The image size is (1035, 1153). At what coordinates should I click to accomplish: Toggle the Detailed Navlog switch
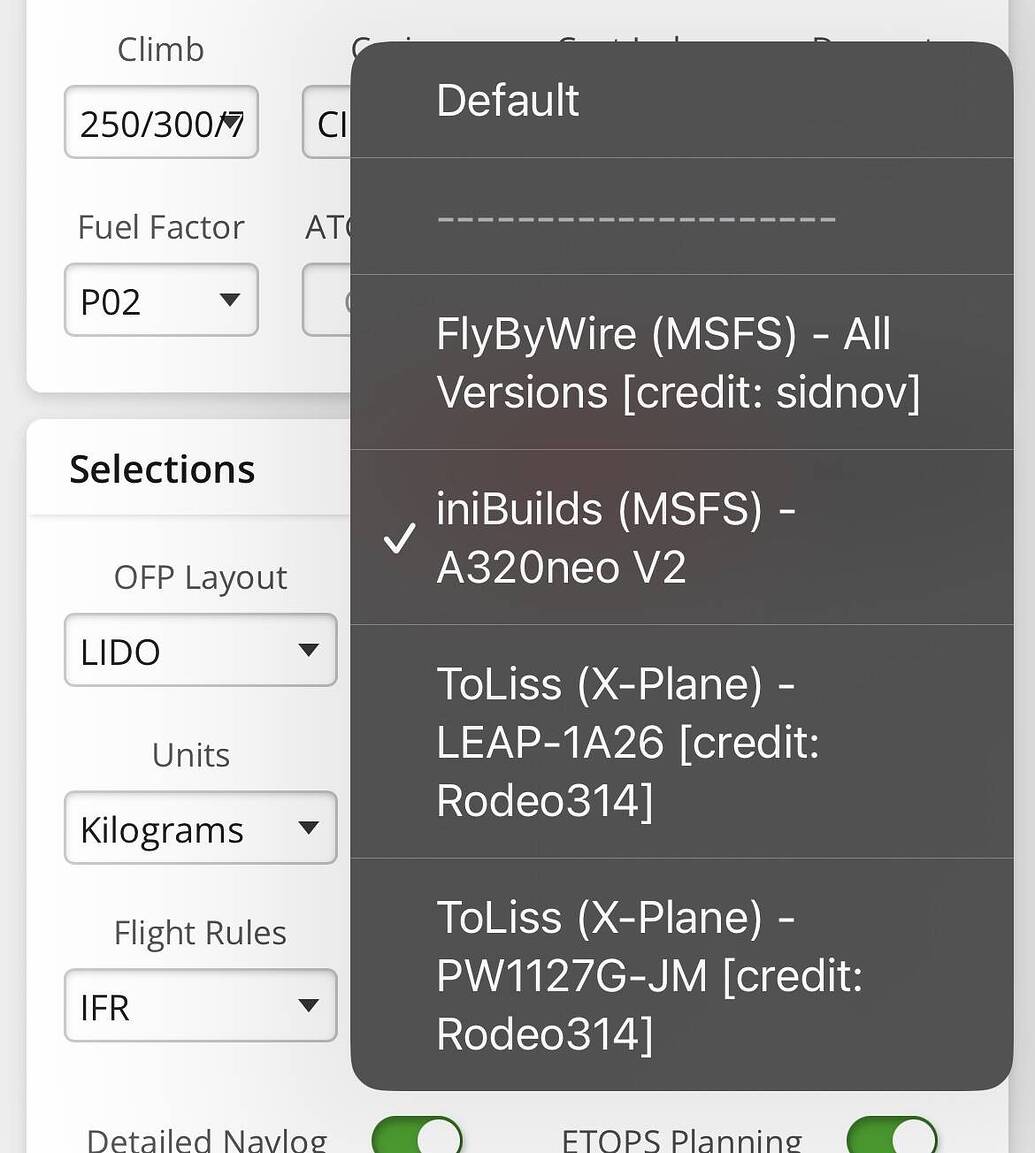[417, 1138]
